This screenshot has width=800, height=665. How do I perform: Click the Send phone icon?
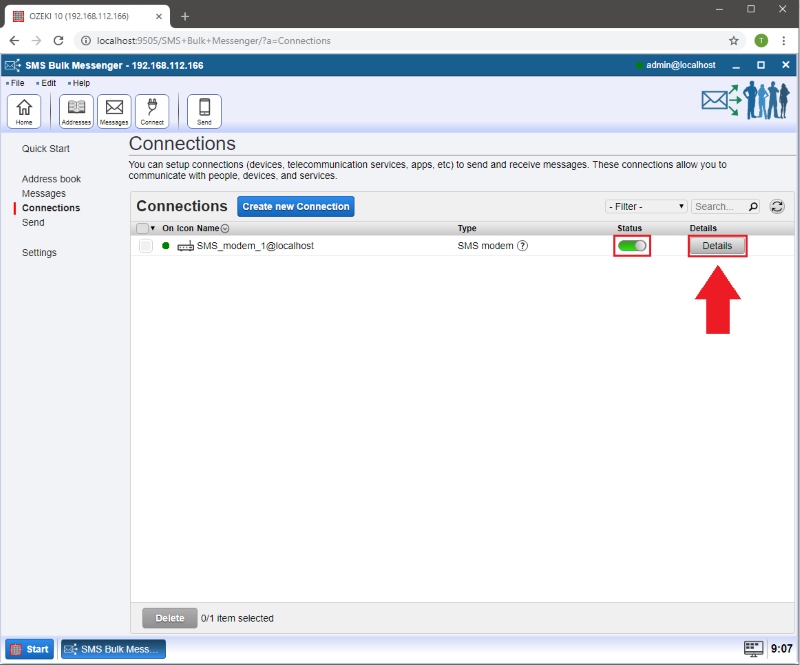pos(204,111)
